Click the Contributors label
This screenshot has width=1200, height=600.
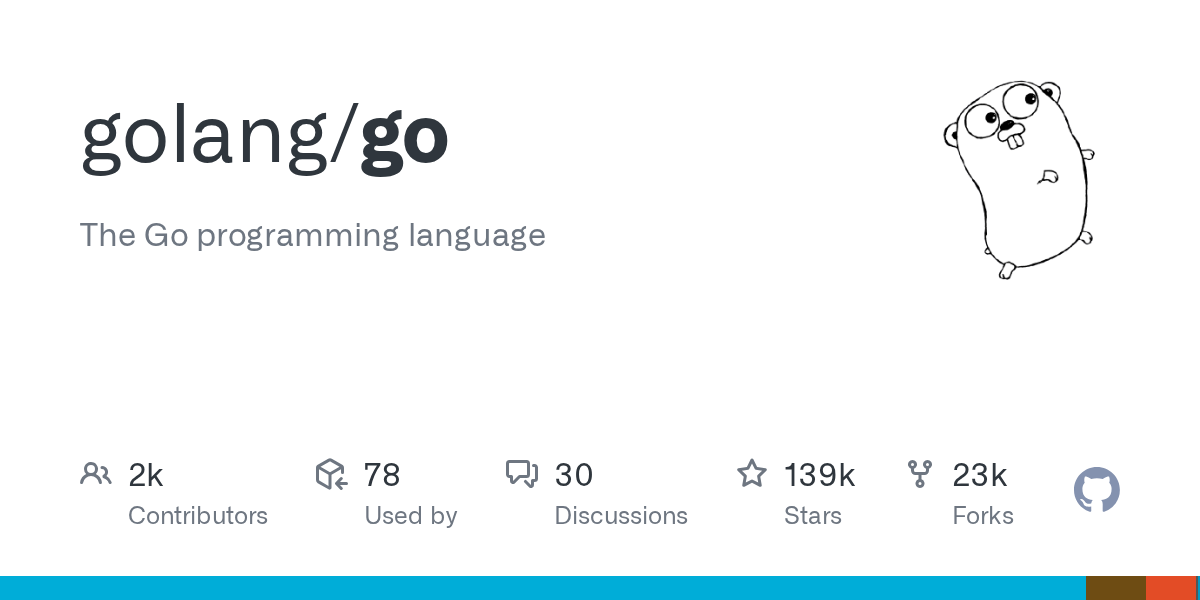pyautogui.click(x=198, y=516)
